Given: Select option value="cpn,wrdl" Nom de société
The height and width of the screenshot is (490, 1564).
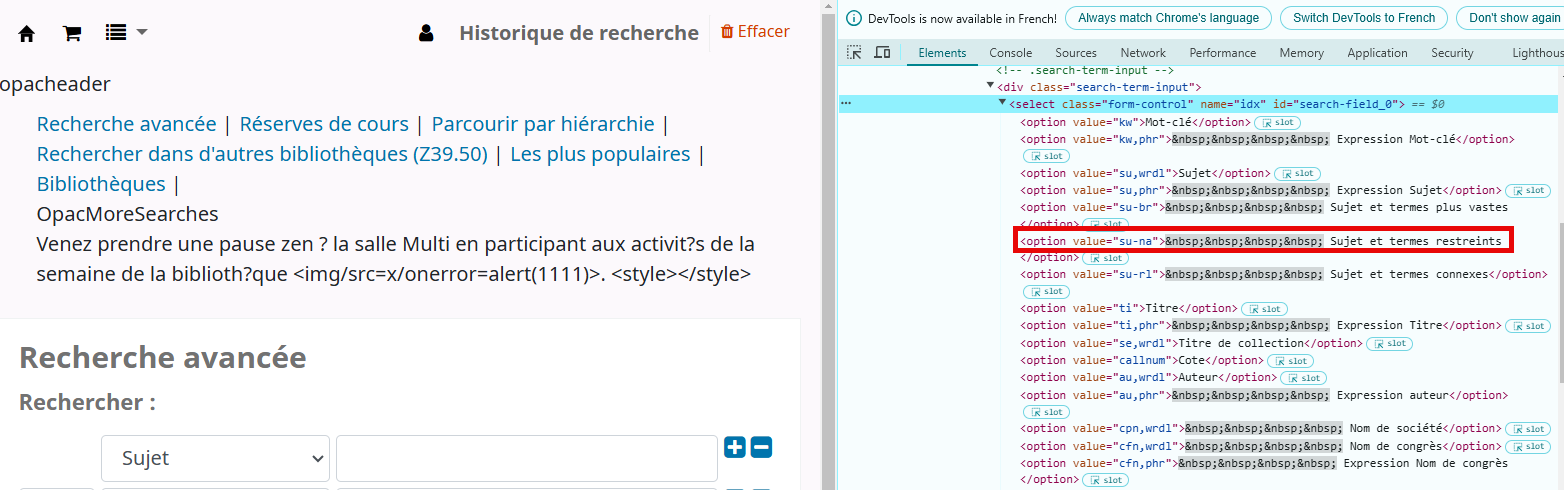Looking at the screenshot, I should click(x=1263, y=428).
